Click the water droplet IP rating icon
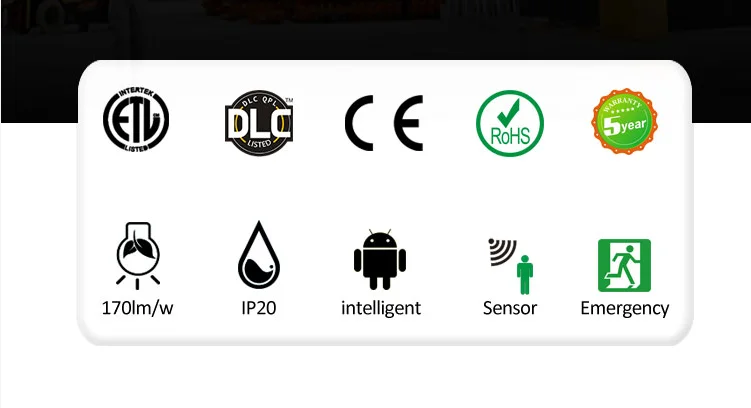Screen dimensions: 751x408 click(259, 255)
